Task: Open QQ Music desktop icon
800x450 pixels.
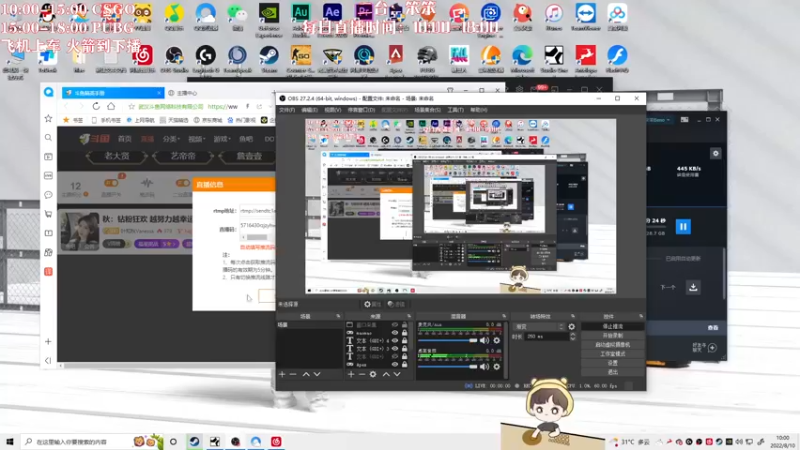Action: (x=174, y=14)
